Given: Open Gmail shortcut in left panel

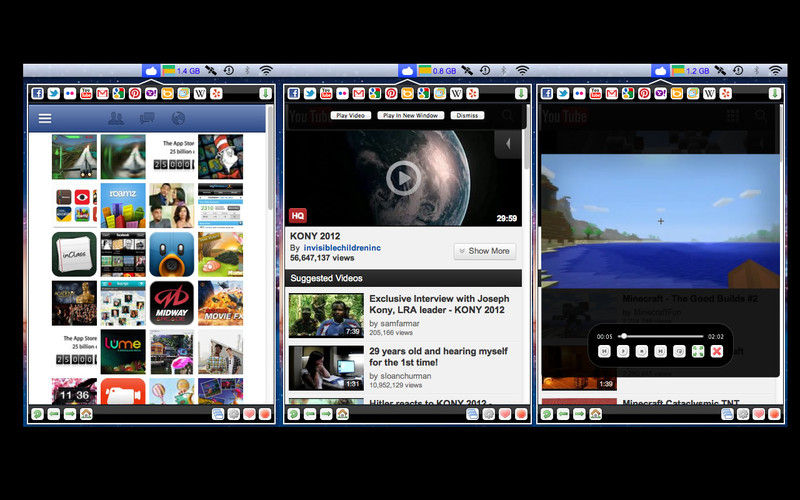Looking at the screenshot, I should point(103,93).
